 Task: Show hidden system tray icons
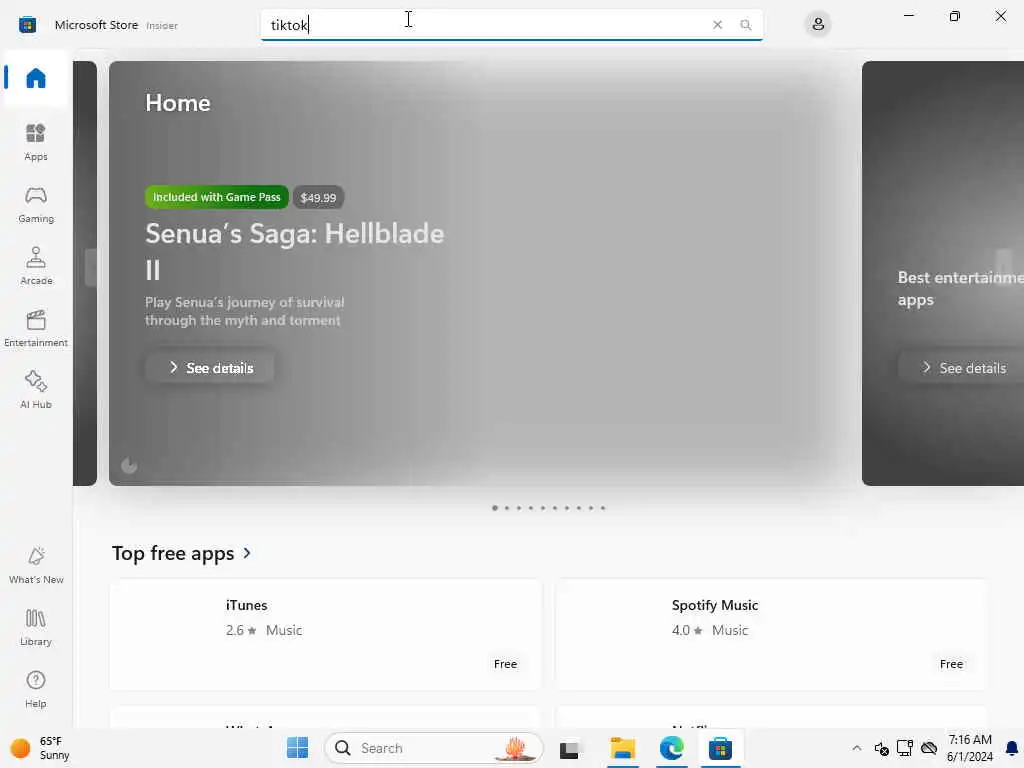(x=857, y=748)
